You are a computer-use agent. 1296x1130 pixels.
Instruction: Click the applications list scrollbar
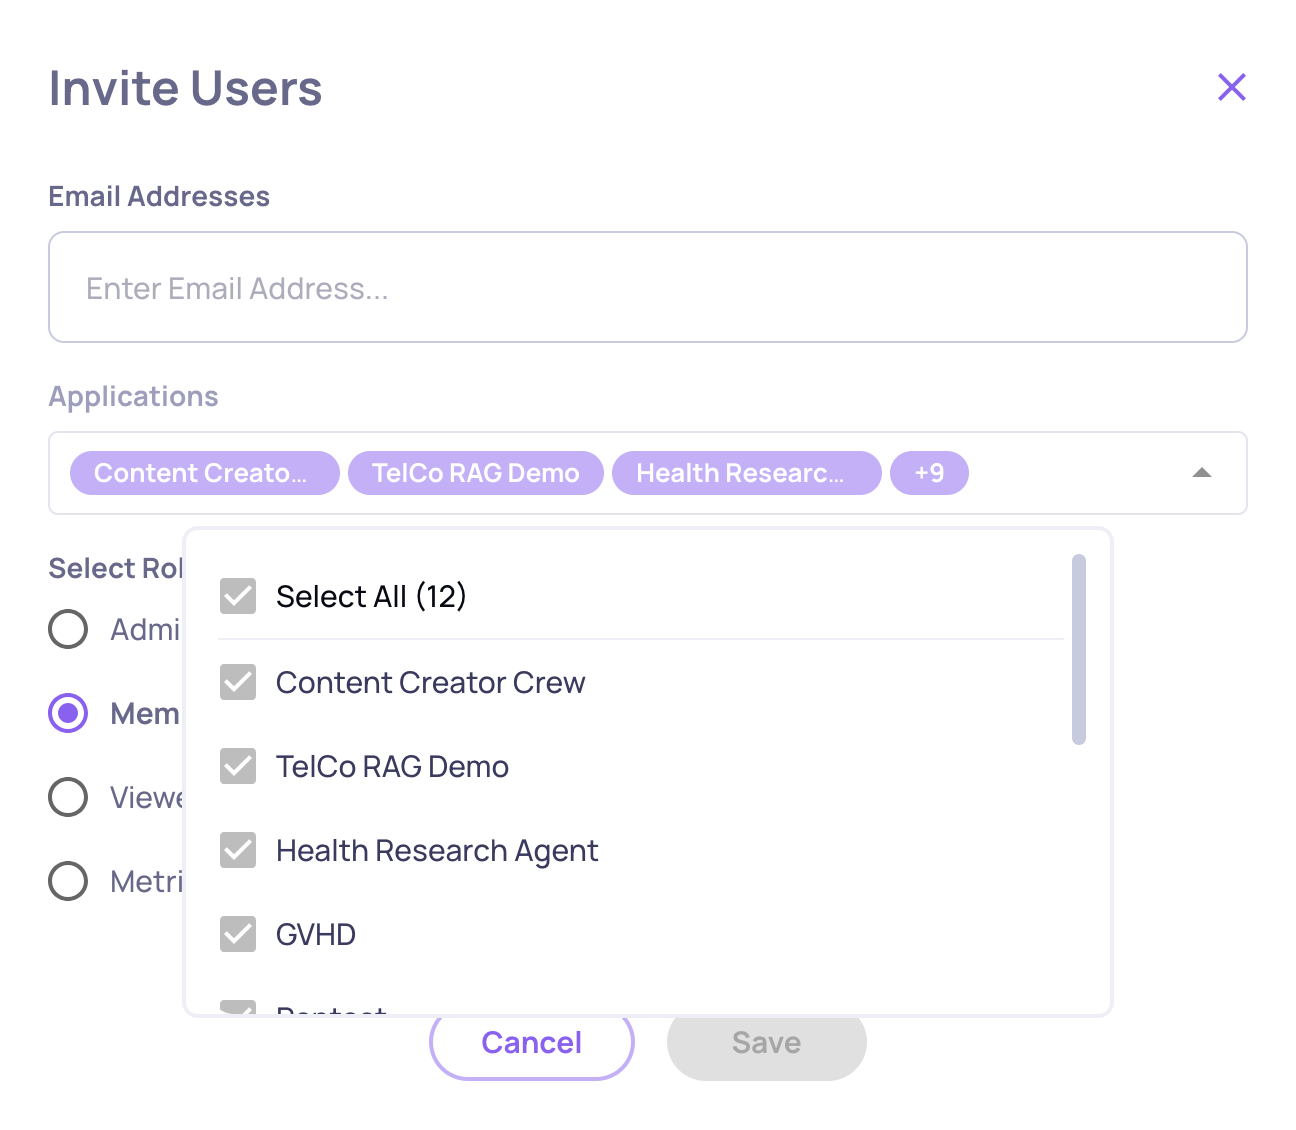(x=1078, y=650)
